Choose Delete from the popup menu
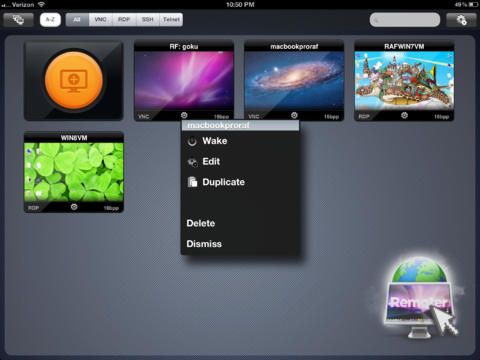480x360 pixels. click(x=240, y=223)
